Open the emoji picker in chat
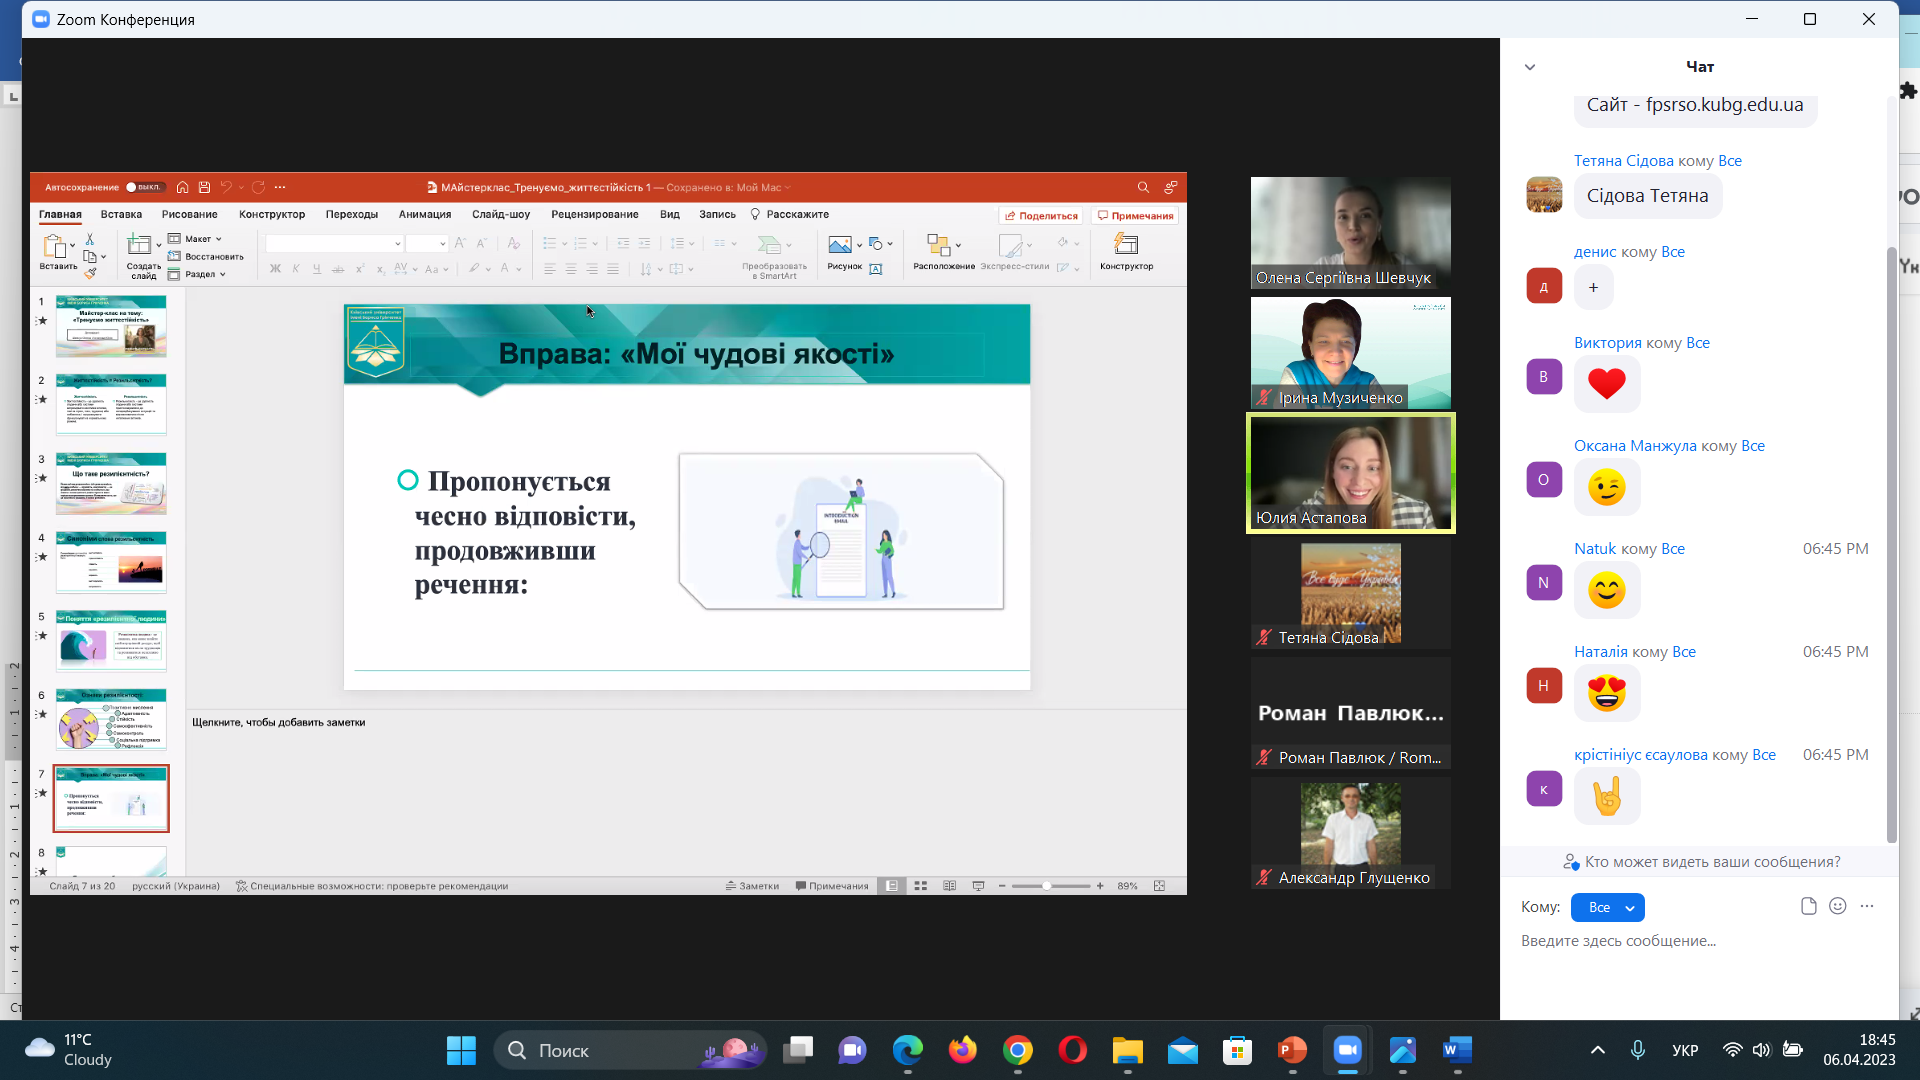 click(x=1838, y=906)
